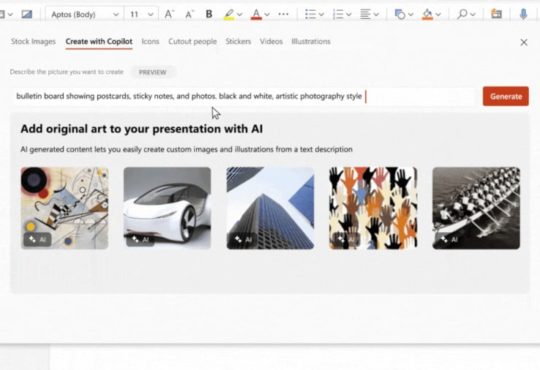Open the Find search tool
This screenshot has height=370, width=540.
pyautogui.click(x=462, y=14)
